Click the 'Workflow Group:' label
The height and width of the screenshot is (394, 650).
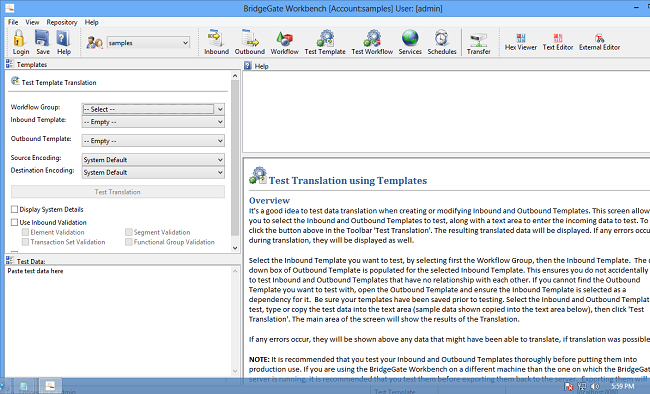coord(35,107)
